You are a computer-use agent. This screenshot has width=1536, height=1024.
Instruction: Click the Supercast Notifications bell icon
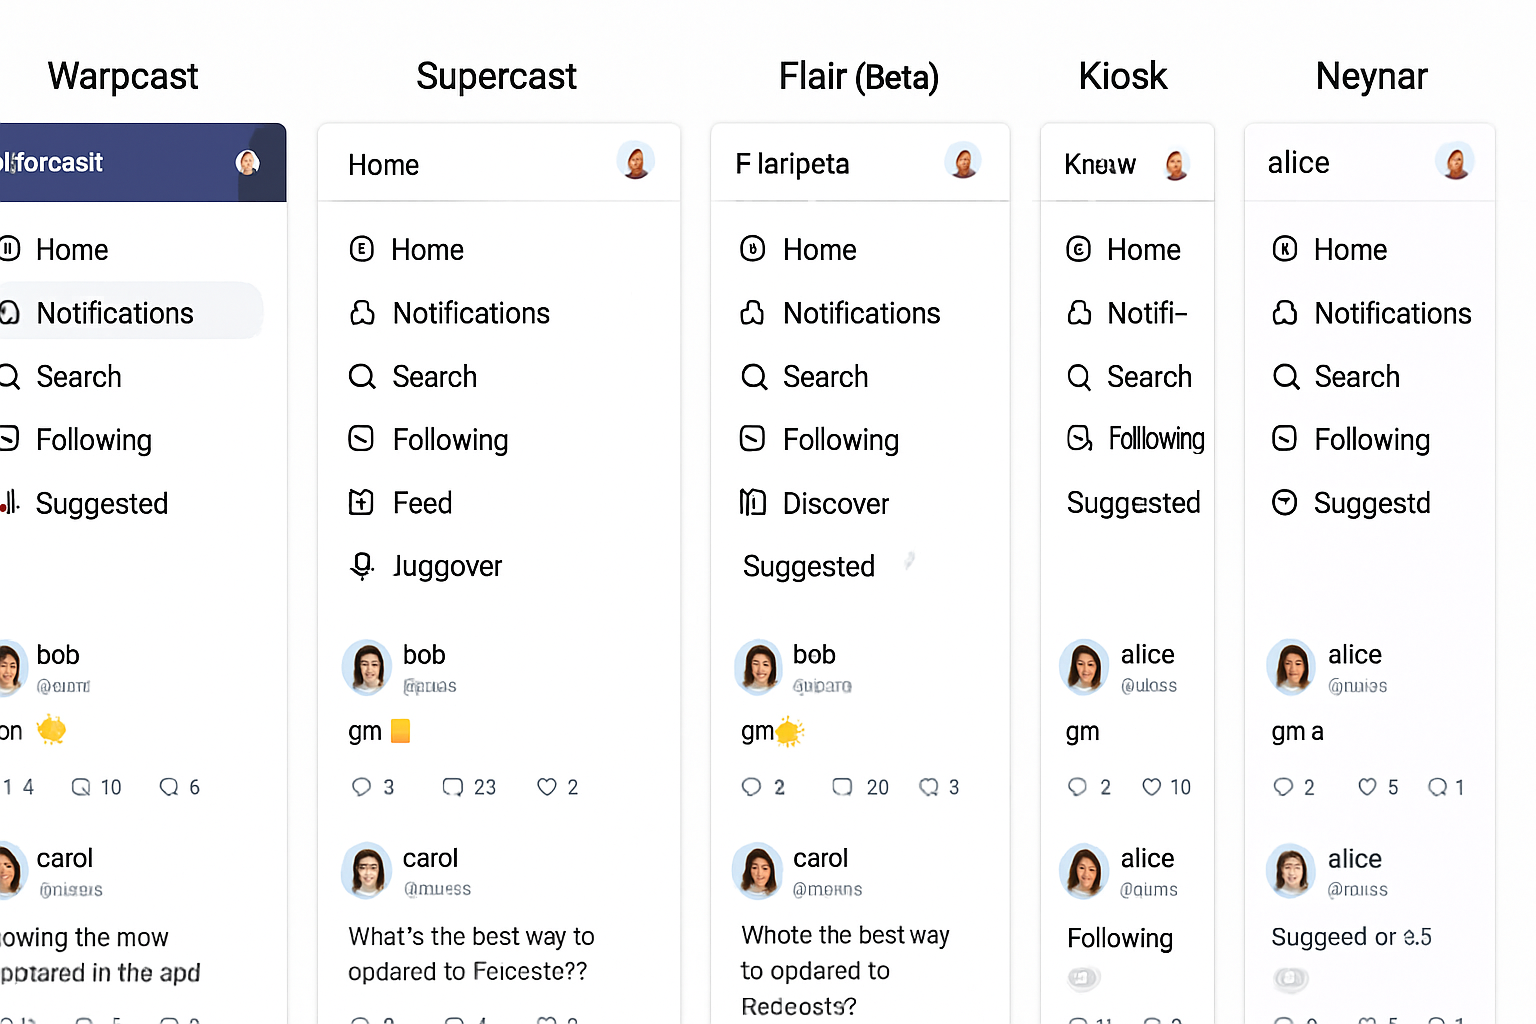pyautogui.click(x=362, y=314)
